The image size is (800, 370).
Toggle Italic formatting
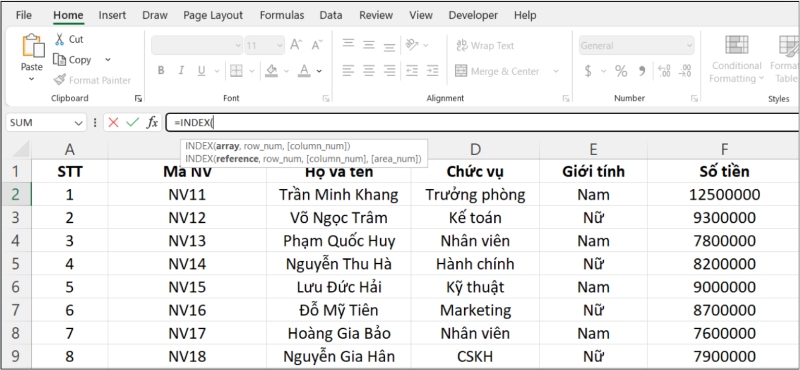point(181,71)
